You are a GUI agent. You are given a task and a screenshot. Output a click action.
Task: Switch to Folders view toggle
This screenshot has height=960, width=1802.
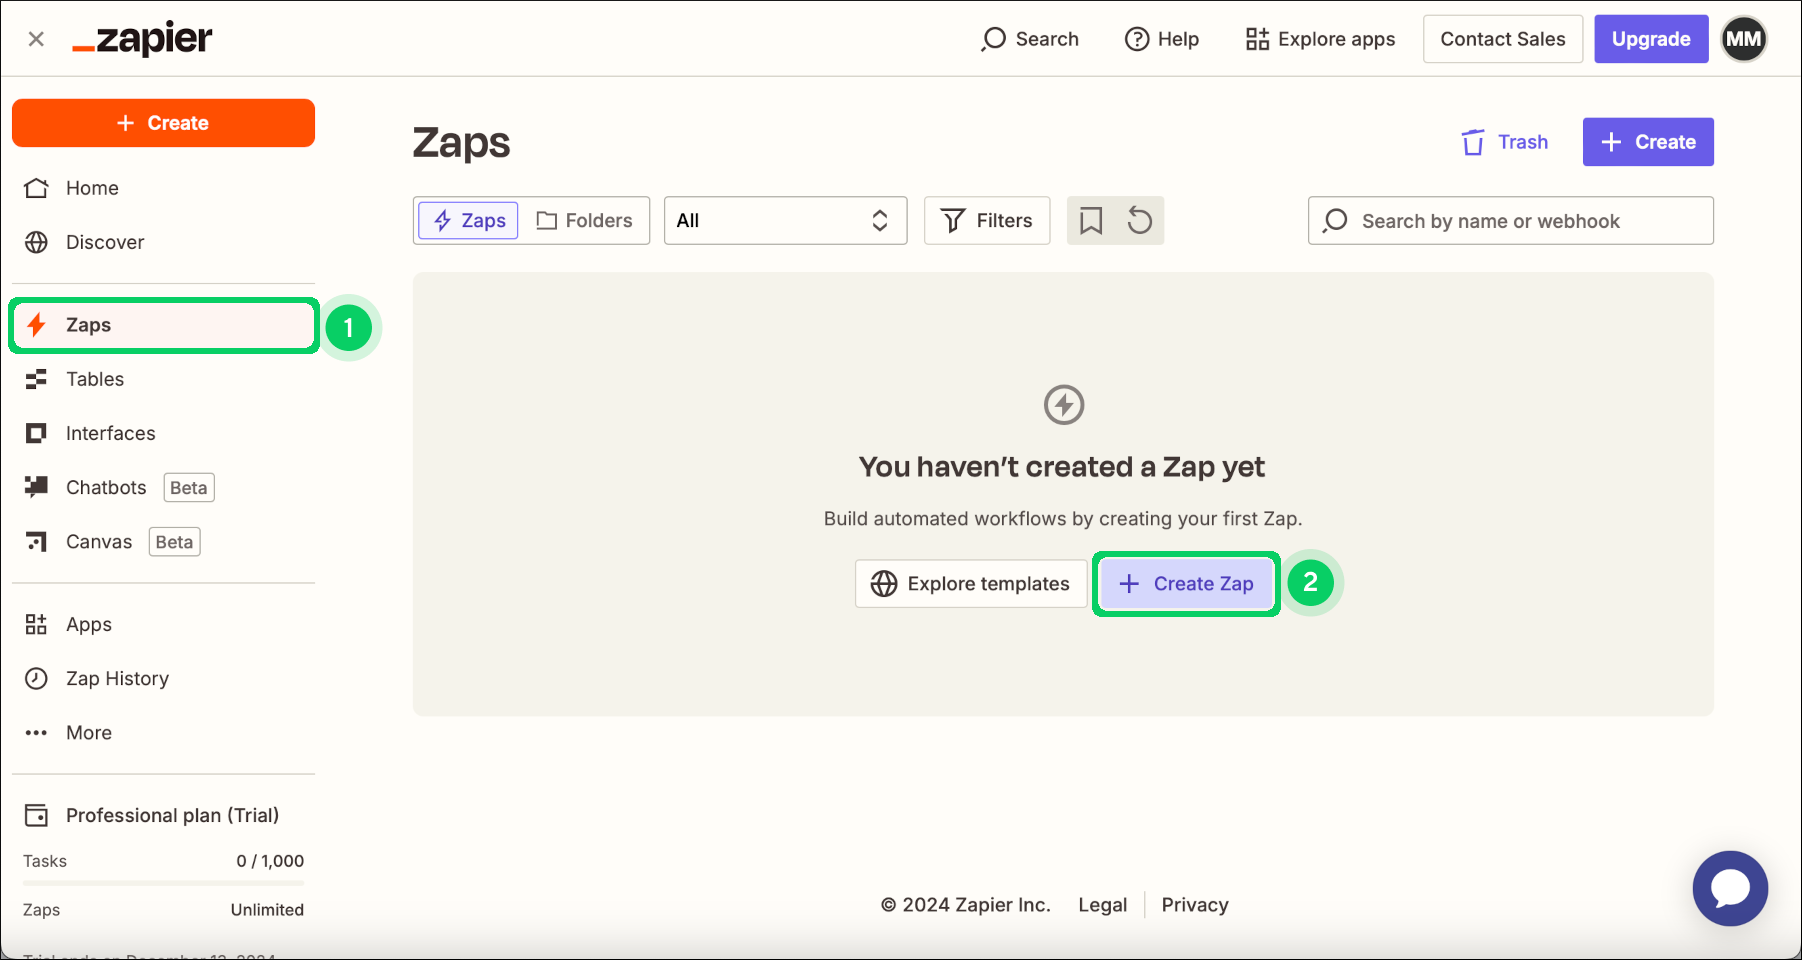(585, 221)
